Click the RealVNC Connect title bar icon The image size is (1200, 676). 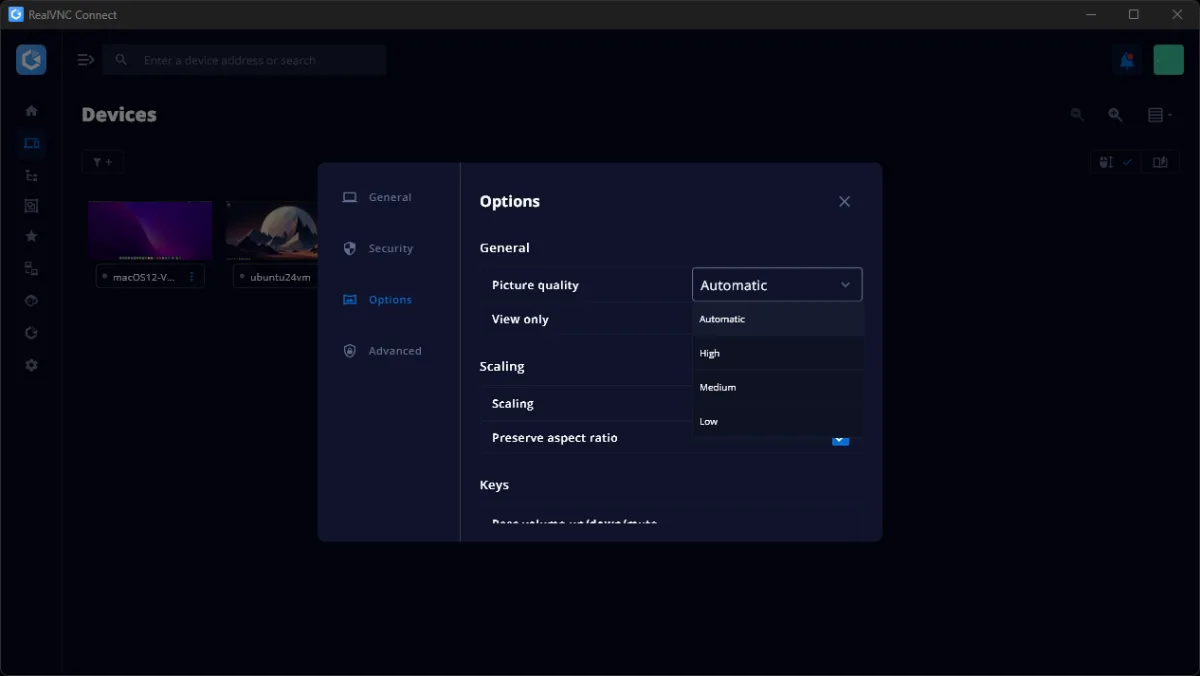point(16,14)
